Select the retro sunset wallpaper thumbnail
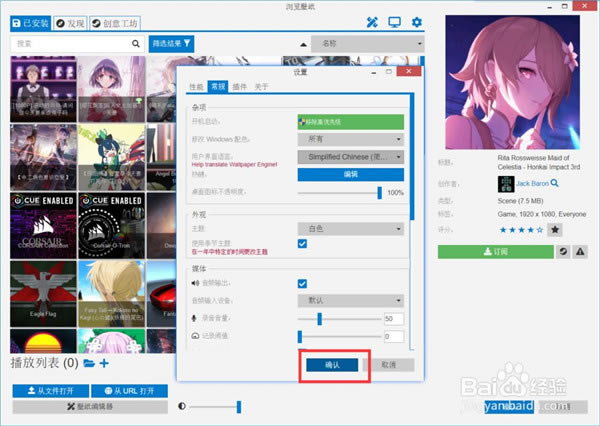The image size is (600, 426). [43, 341]
